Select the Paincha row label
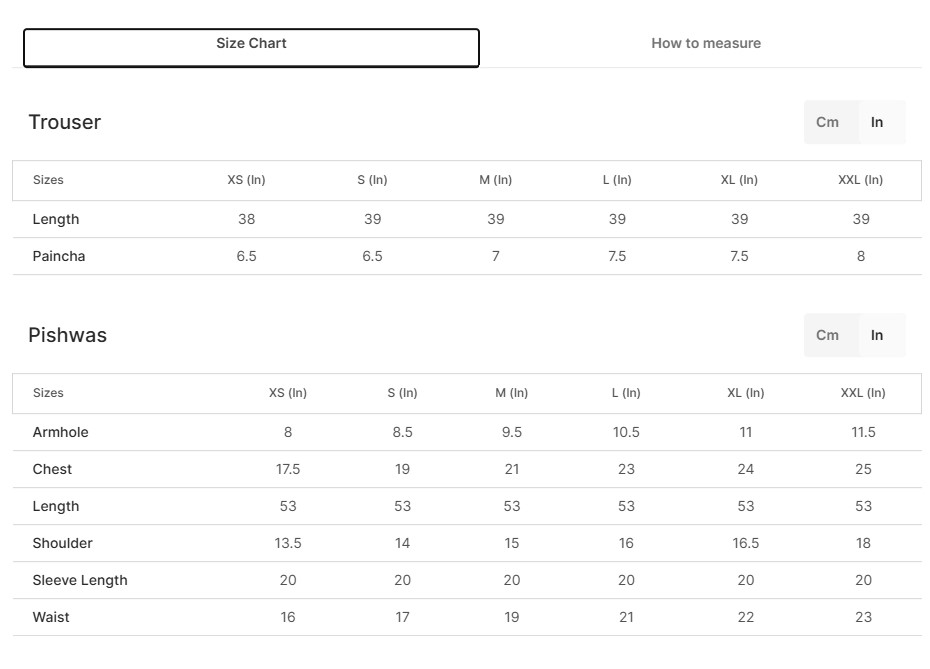This screenshot has height=669, width=930. (59, 256)
